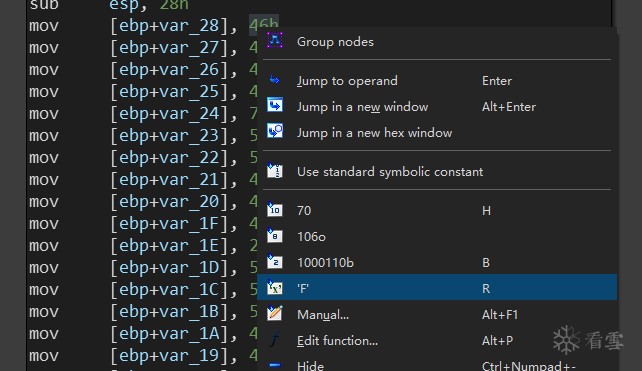The image size is (642, 371).
Task: Click the Manual operand pencil icon
Action: (275, 314)
